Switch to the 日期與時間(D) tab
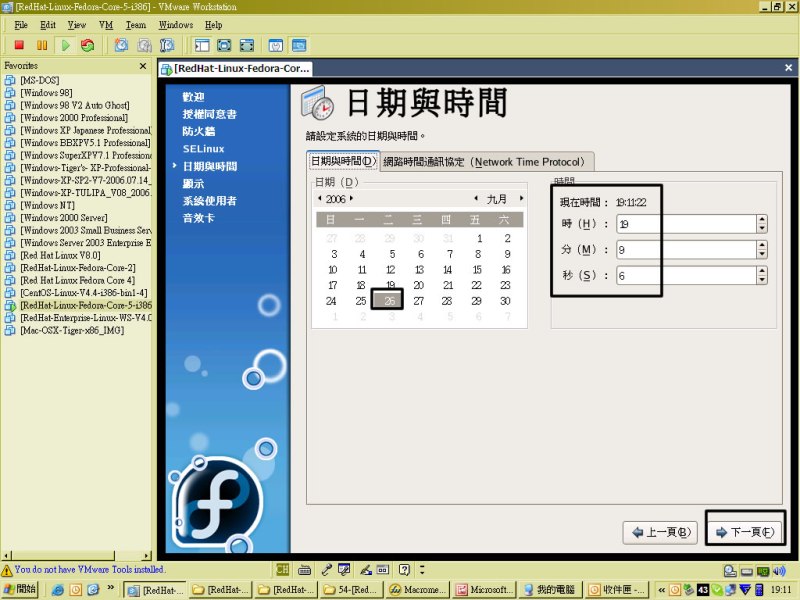The image size is (800, 600). (343, 161)
